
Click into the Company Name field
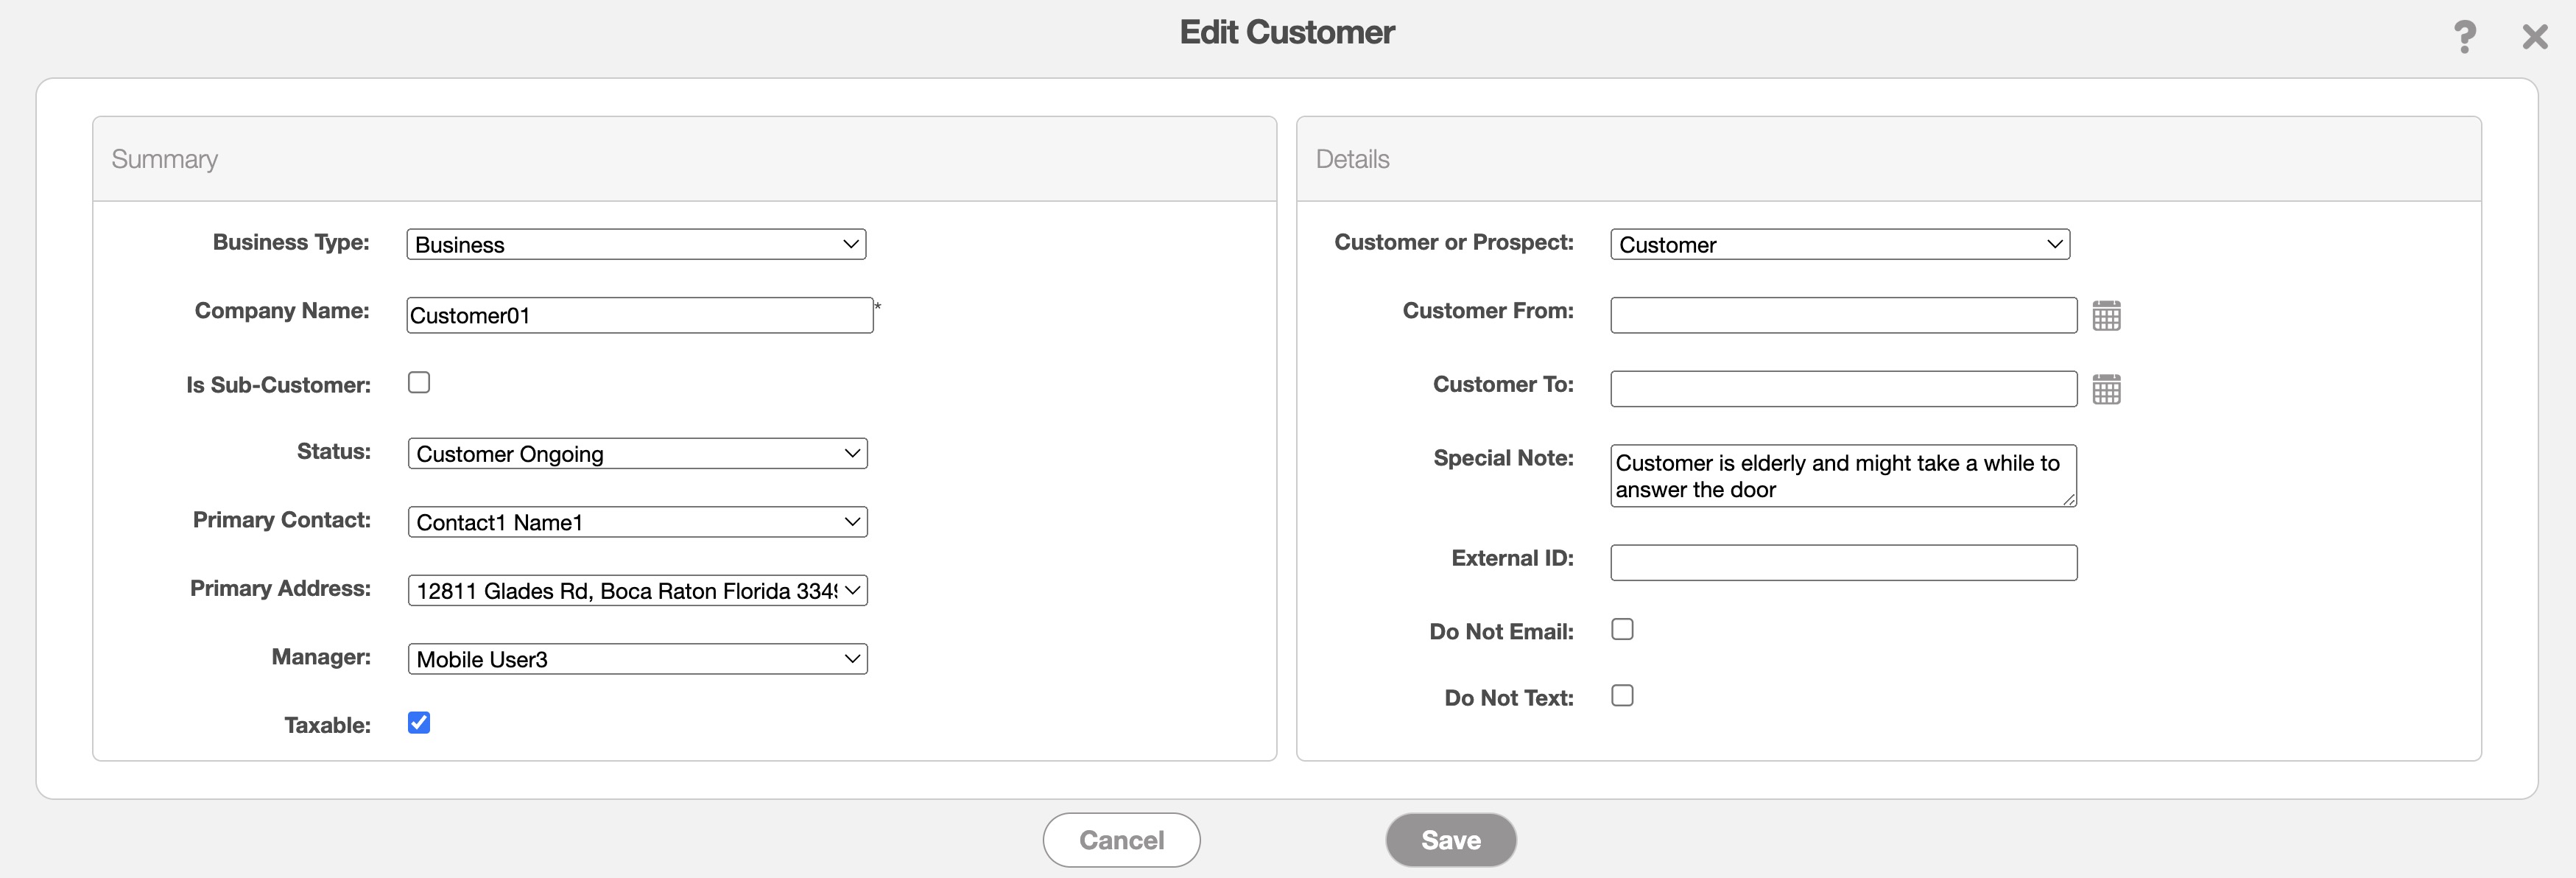[639, 316]
